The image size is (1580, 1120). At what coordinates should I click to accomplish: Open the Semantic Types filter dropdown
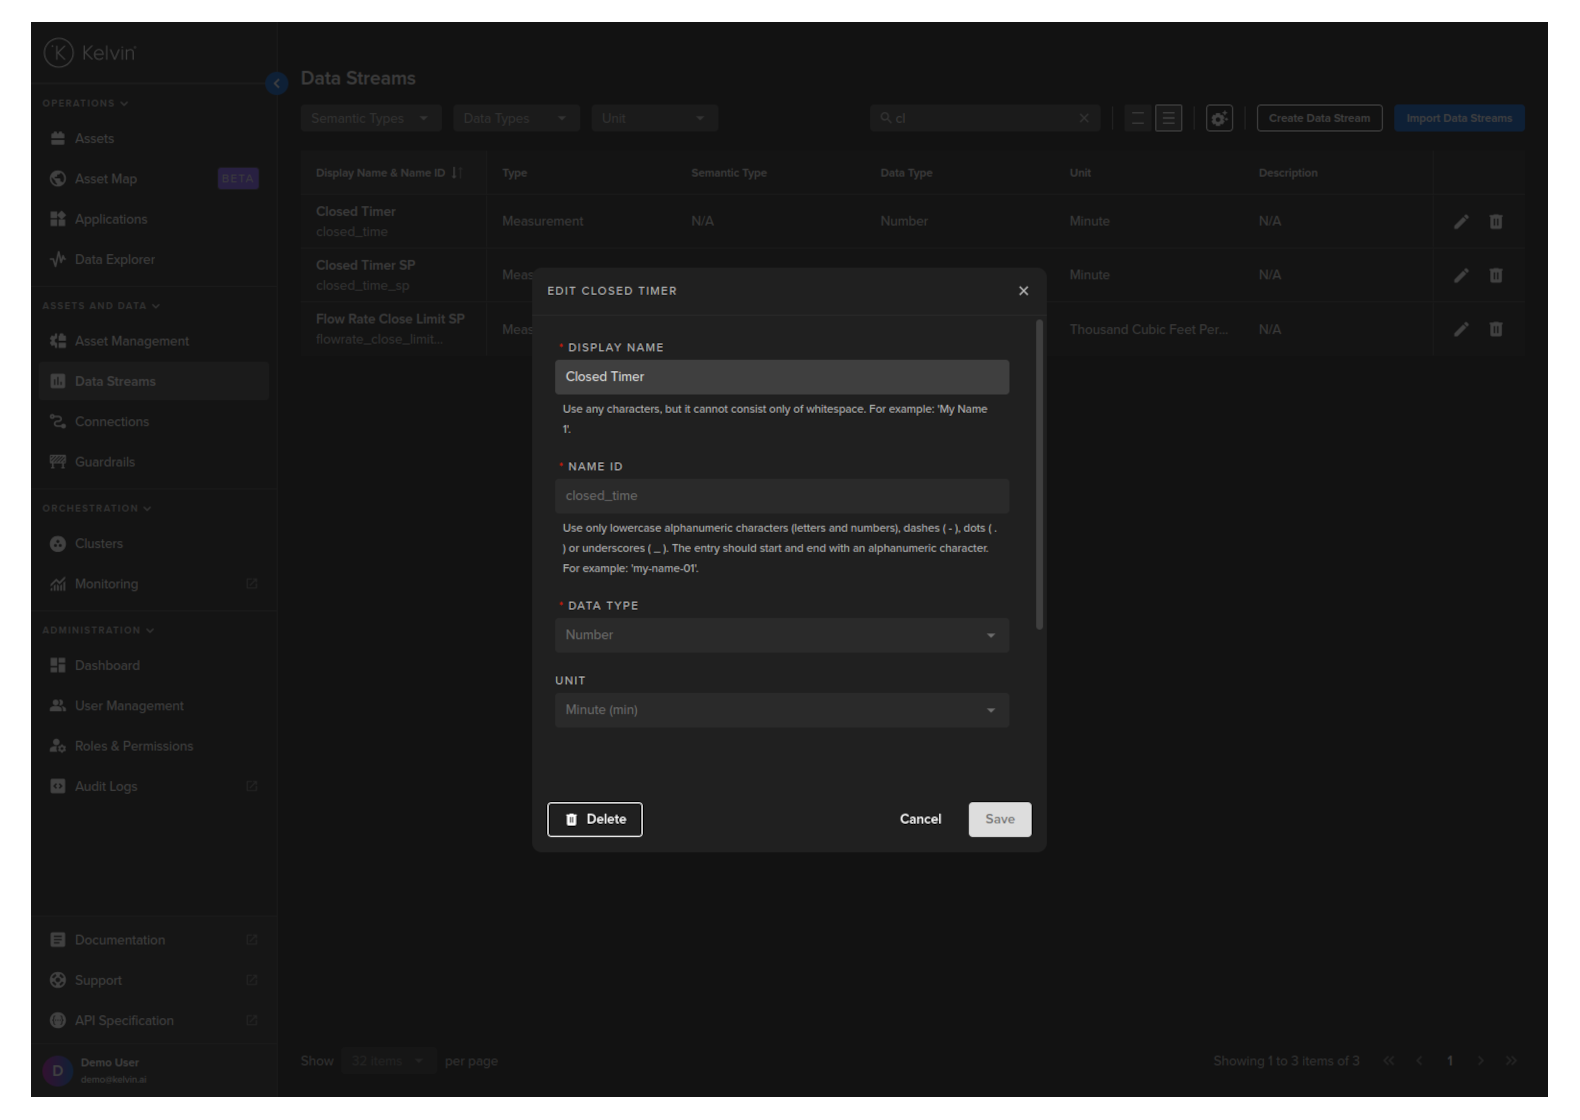coord(370,118)
